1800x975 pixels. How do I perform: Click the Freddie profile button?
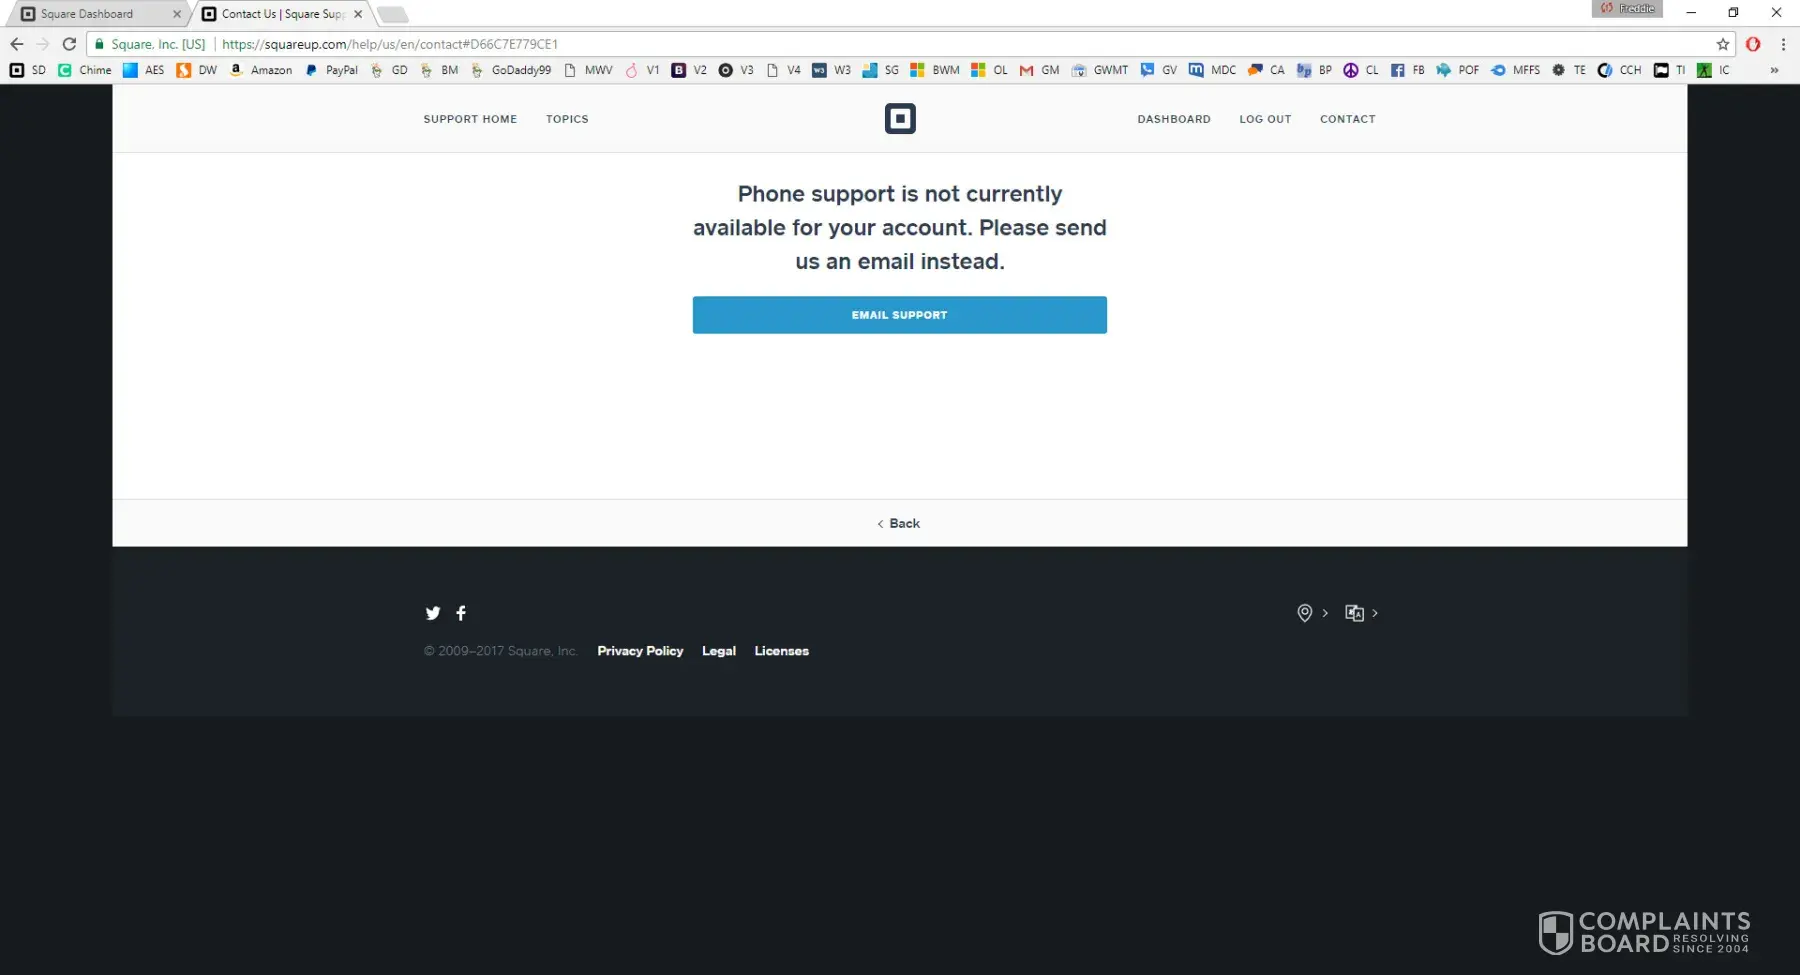(1627, 9)
